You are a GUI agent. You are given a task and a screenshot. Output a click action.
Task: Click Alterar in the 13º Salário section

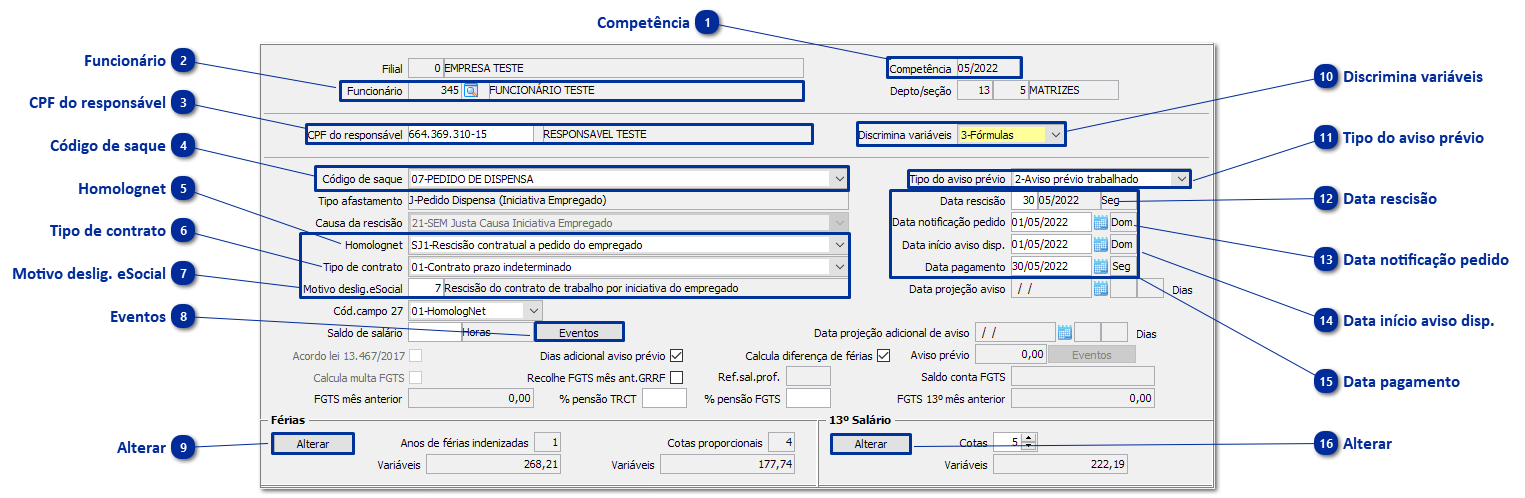869,443
